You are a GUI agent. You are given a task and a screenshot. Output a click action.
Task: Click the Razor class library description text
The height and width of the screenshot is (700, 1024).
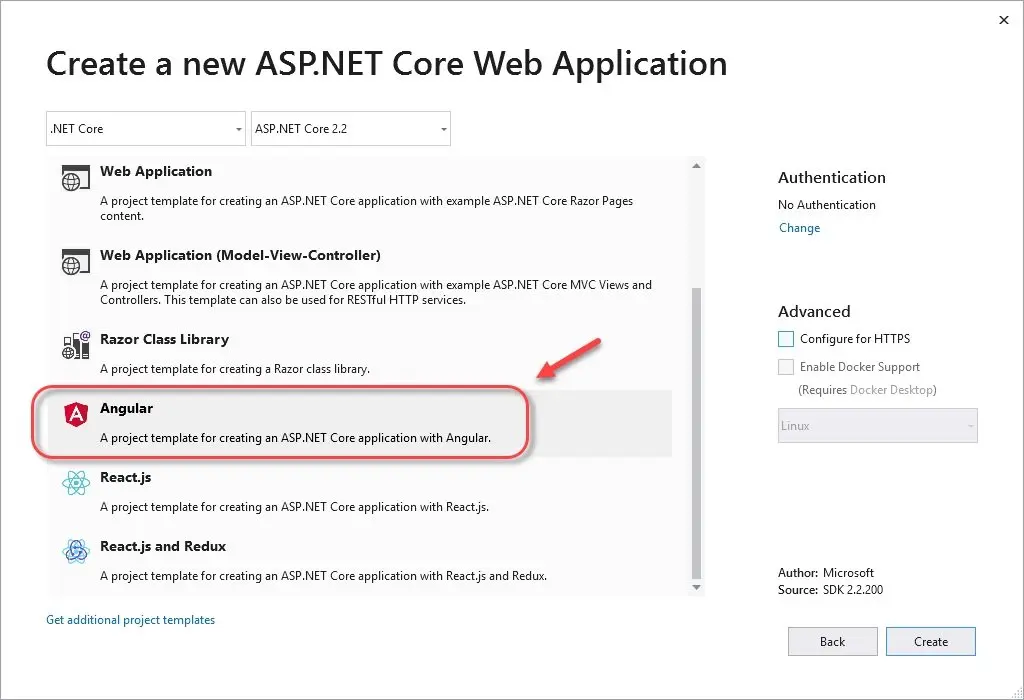click(x=235, y=369)
